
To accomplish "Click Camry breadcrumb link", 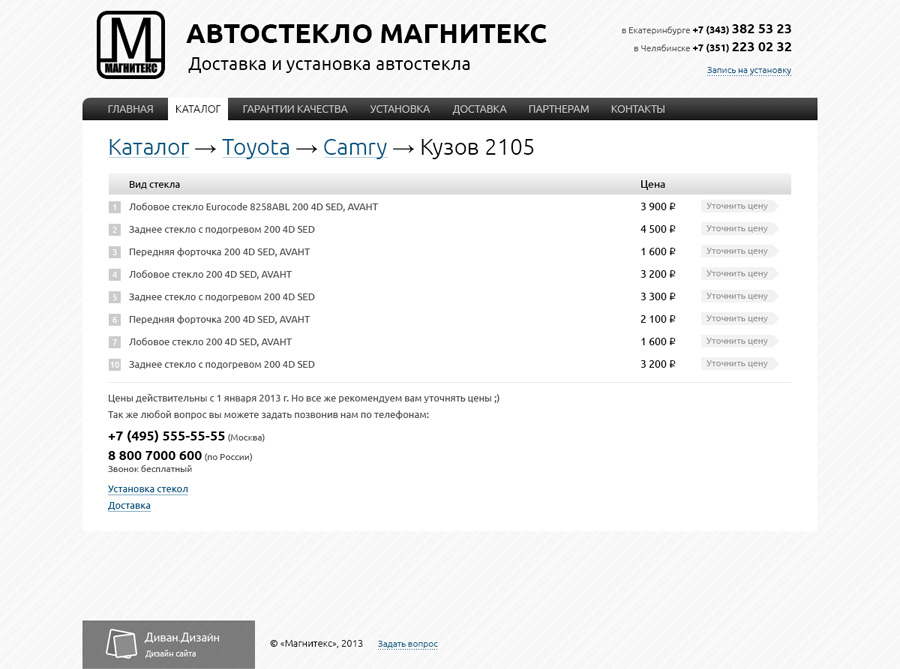I will coord(355,147).
